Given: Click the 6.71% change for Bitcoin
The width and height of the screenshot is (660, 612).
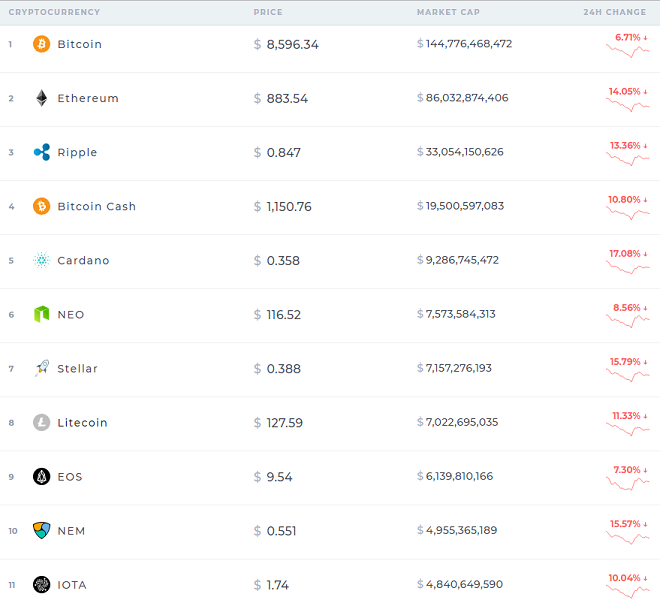Looking at the screenshot, I should click(628, 37).
